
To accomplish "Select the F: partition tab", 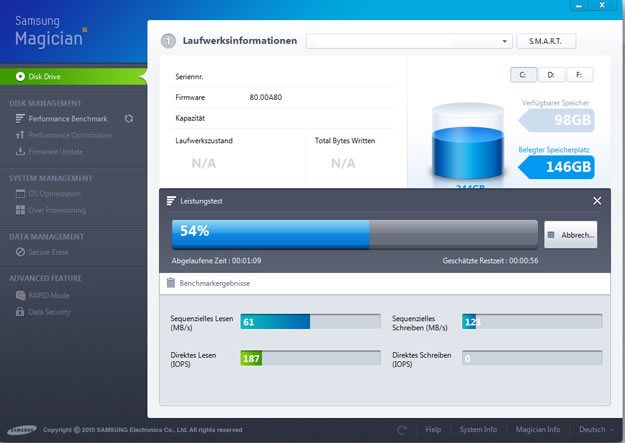I will click(x=579, y=75).
